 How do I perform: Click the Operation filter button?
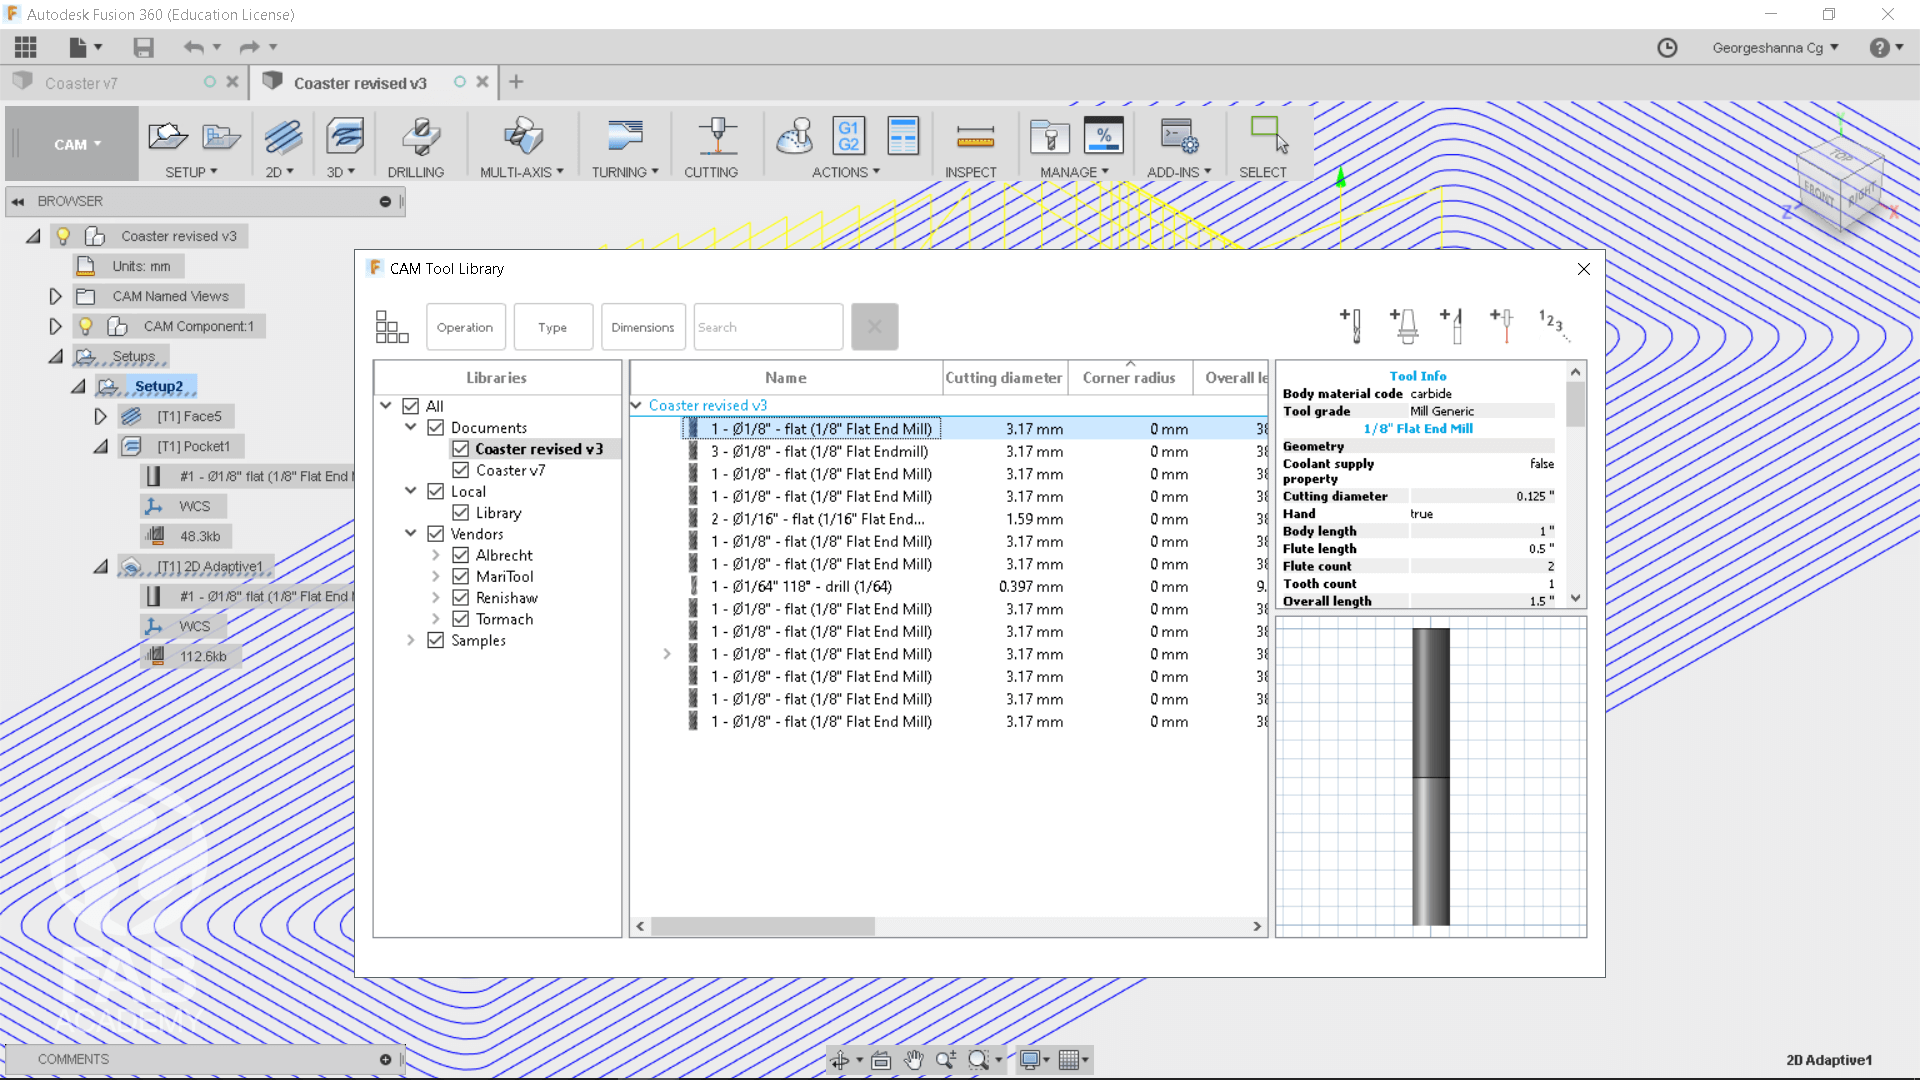(465, 327)
